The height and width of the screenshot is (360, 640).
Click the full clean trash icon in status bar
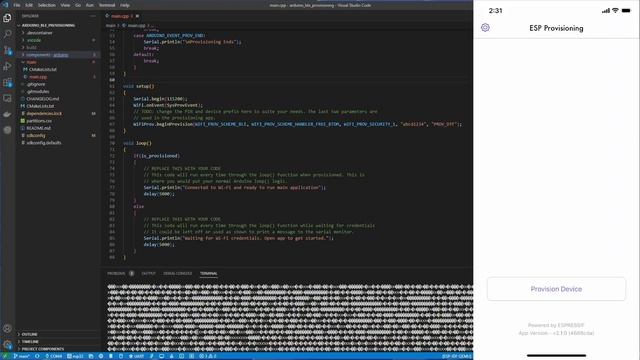(x=111, y=356)
